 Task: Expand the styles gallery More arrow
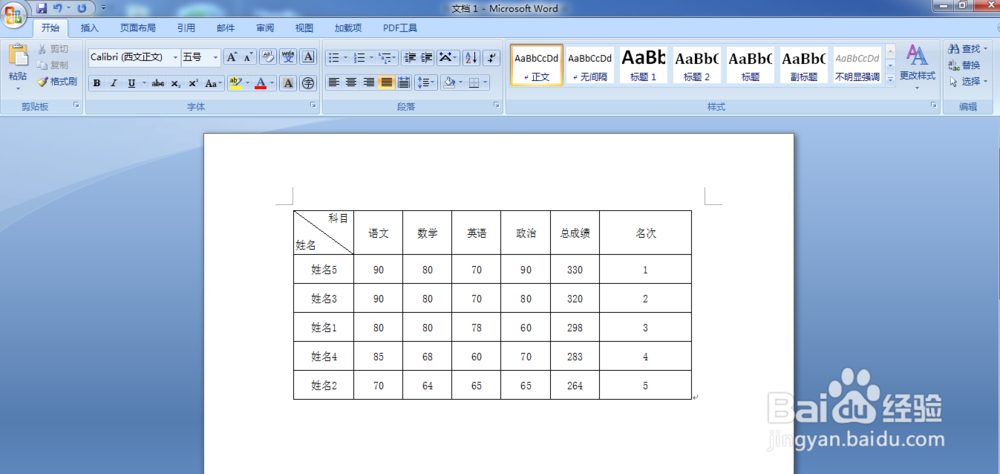pyautogui.click(x=890, y=79)
